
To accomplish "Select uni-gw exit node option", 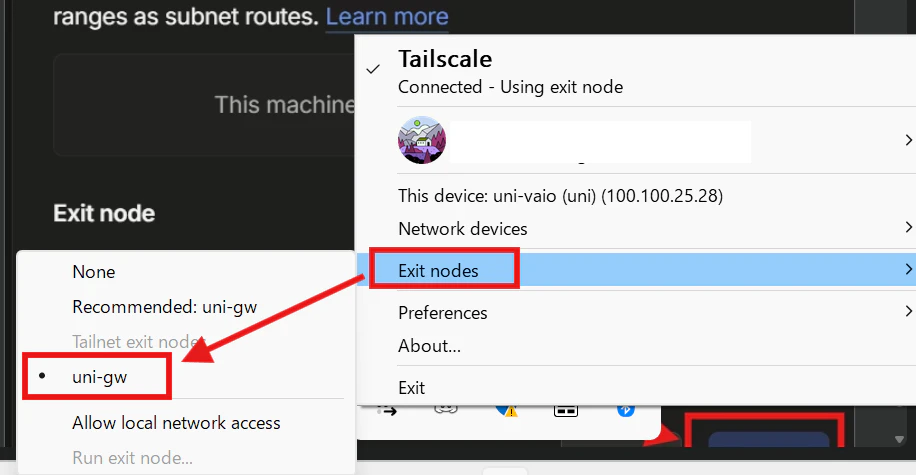I will 99,377.
